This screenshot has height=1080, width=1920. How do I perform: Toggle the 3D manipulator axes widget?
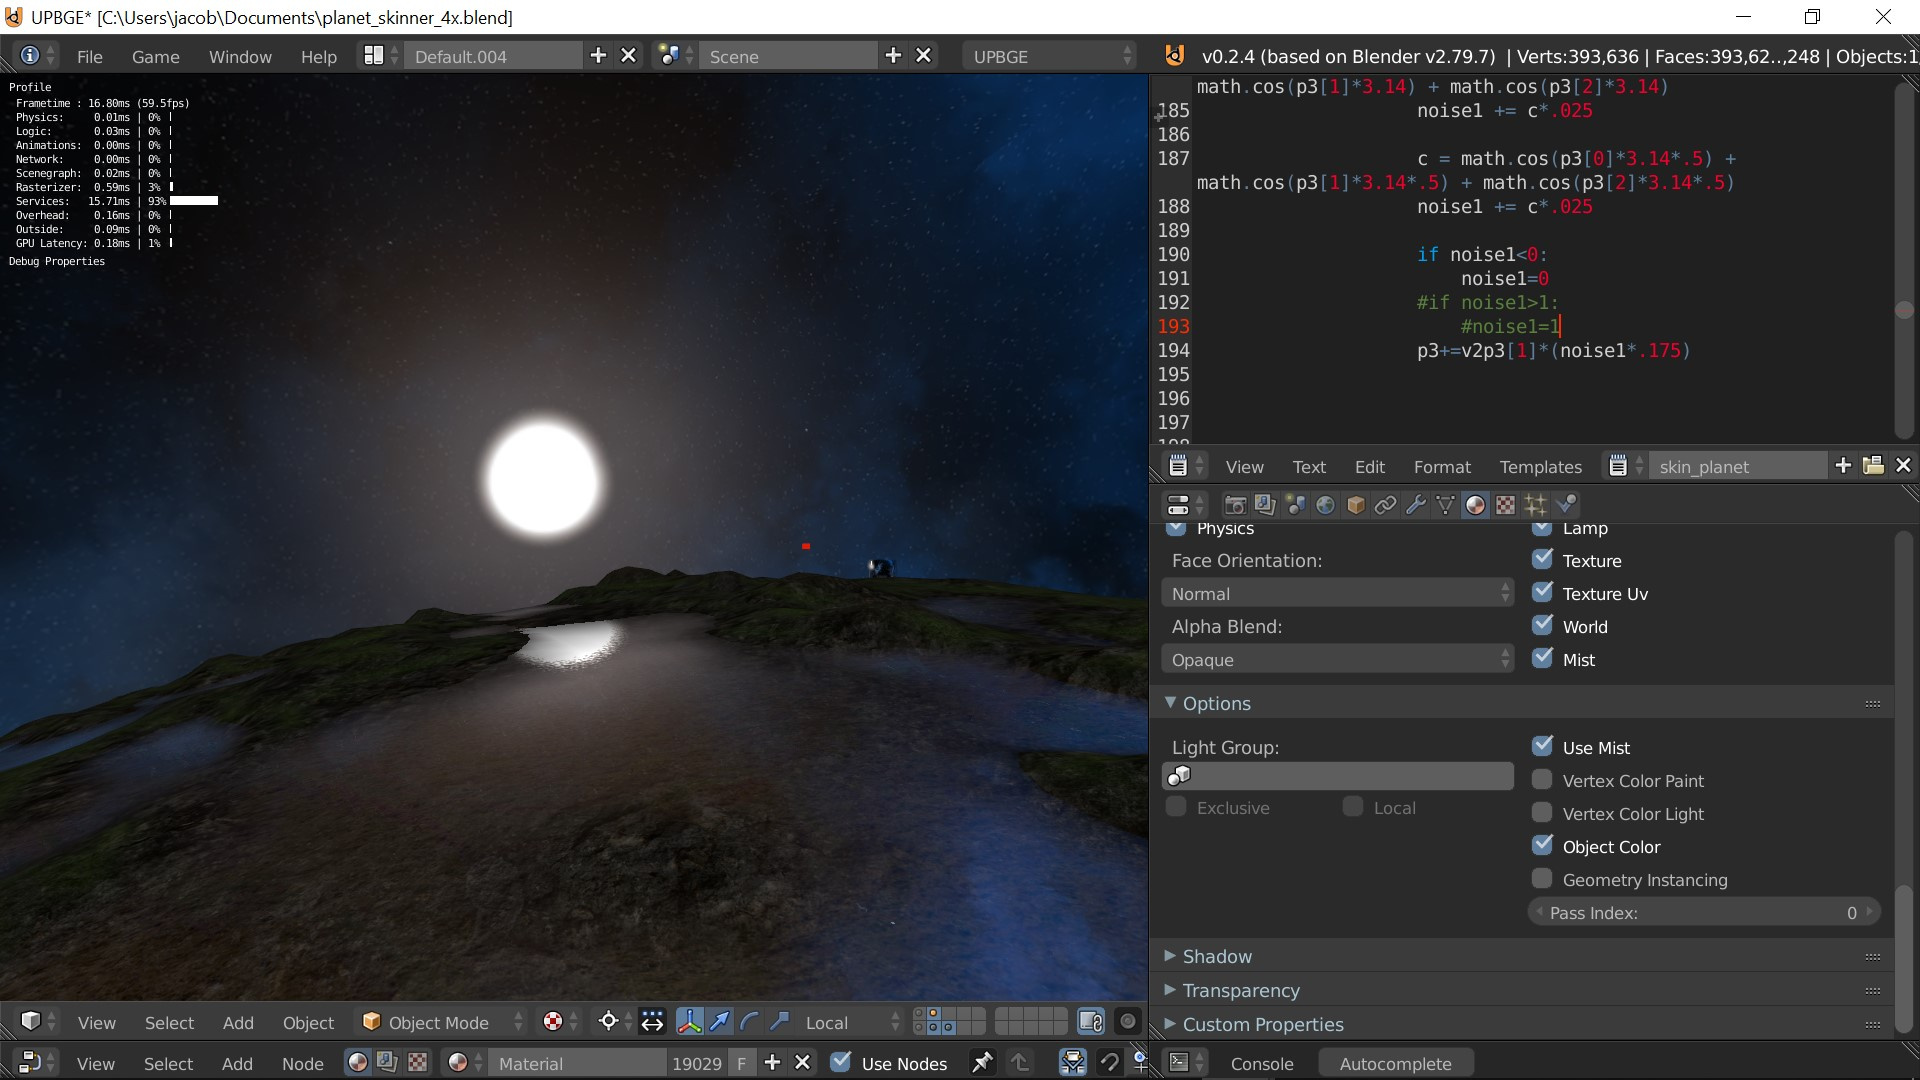pyautogui.click(x=689, y=1022)
